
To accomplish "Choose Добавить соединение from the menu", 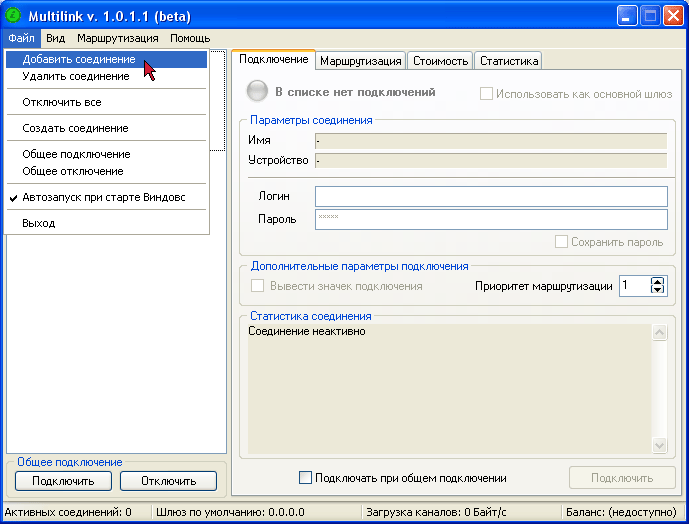I will tap(106, 59).
